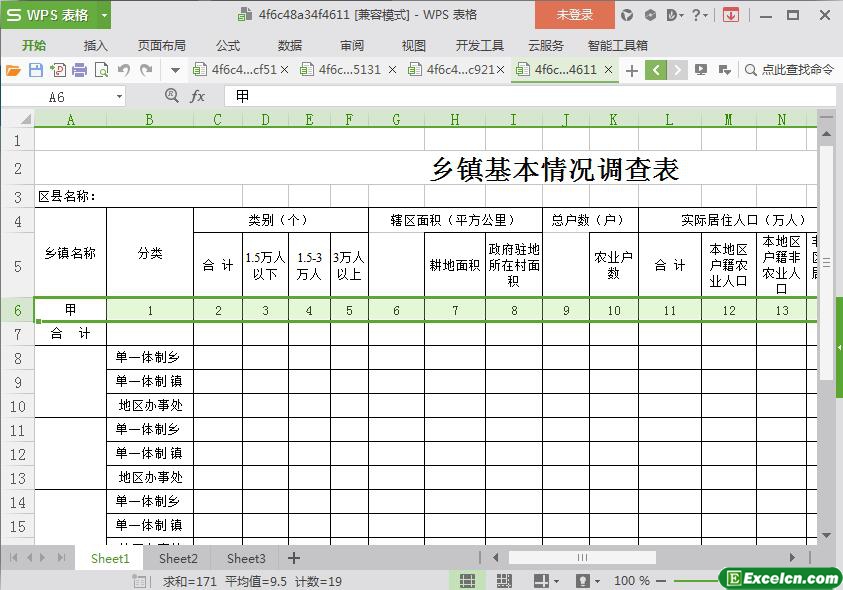Select cell containing 乡镇基本情况调查表 title
The height and width of the screenshot is (590, 843).
[x=555, y=168]
